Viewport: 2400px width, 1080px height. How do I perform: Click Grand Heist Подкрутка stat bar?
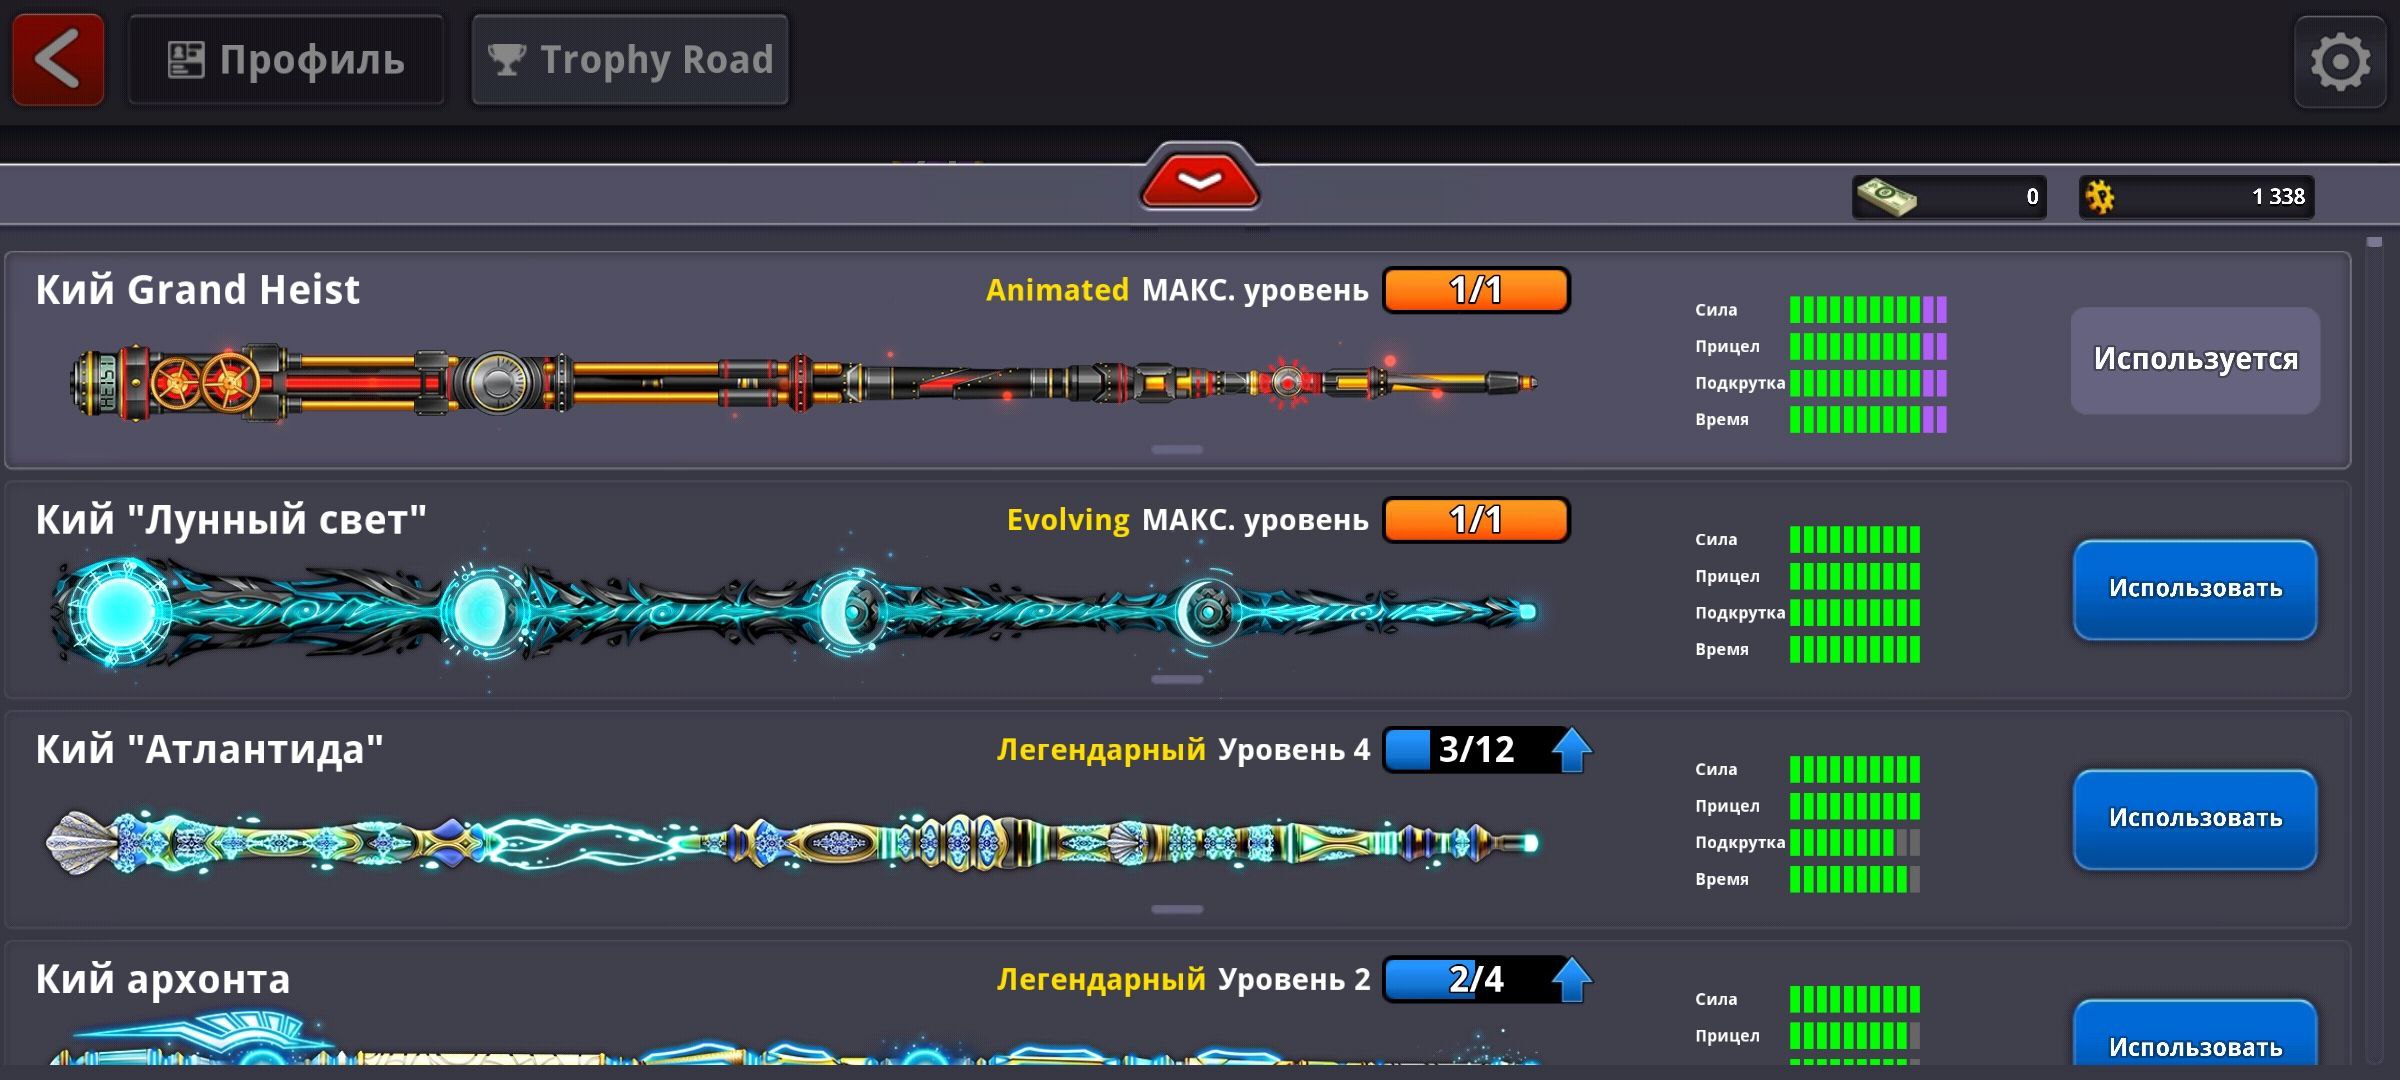pos(1868,383)
